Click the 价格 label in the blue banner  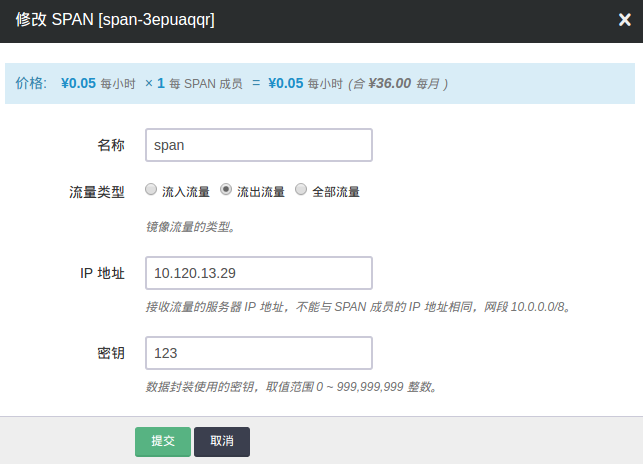(x=31, y=84)
